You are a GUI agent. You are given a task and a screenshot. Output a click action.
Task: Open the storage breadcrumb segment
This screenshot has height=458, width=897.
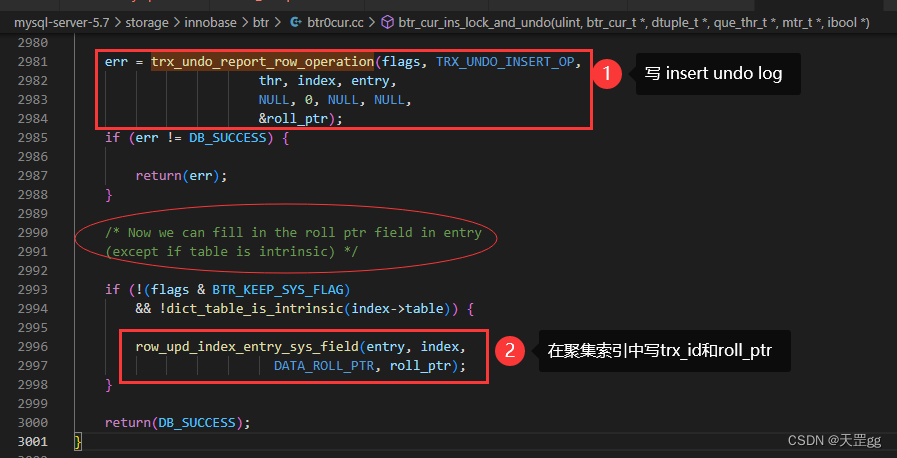point(148,23)
